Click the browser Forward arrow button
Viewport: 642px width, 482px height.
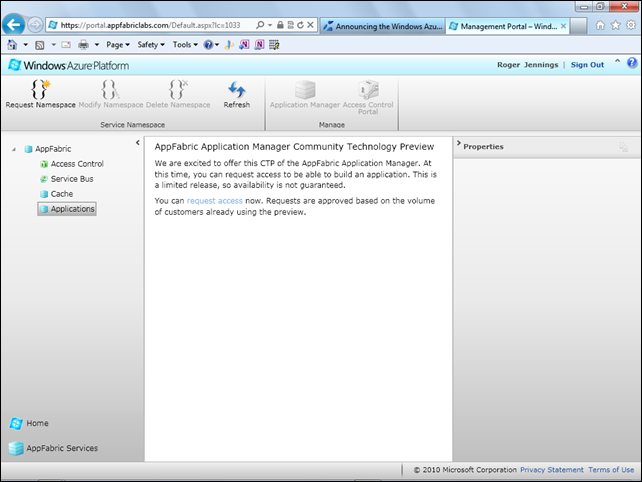point(35,25)
